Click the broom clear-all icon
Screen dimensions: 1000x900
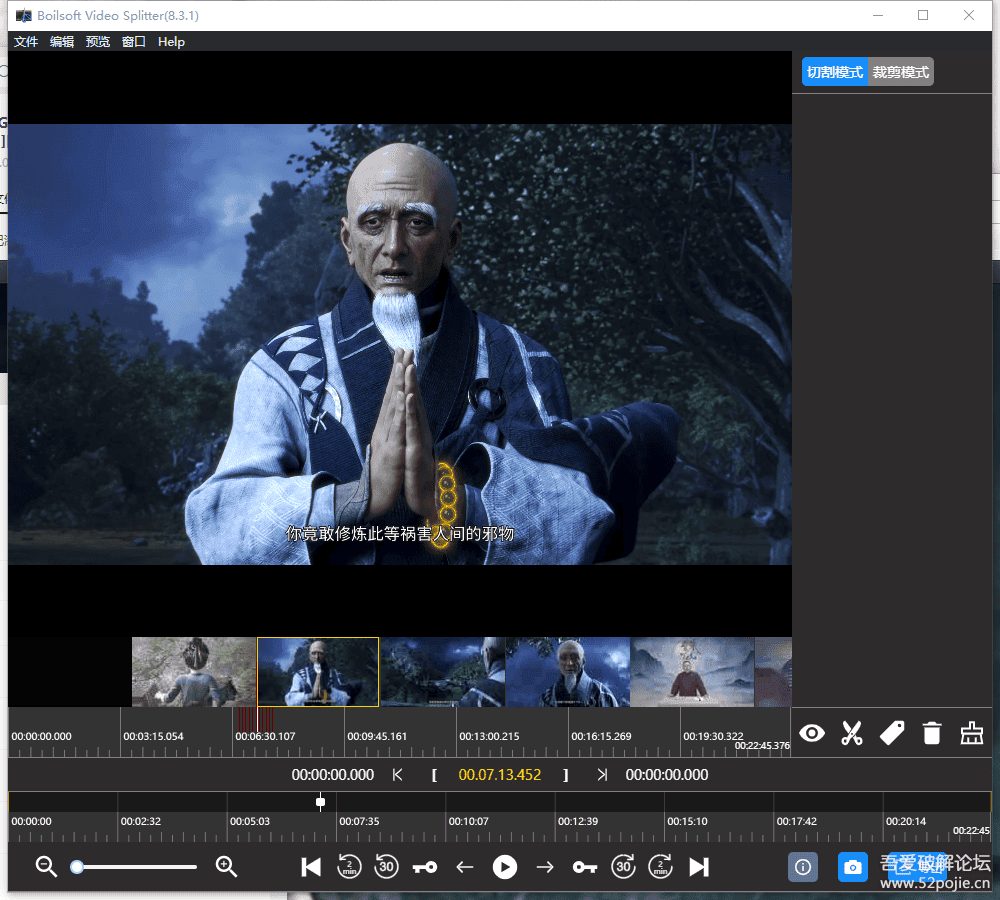(971, 733)
